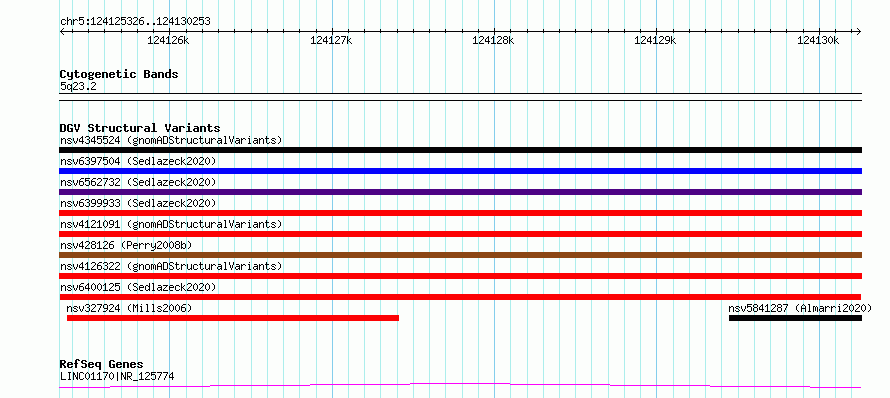The image size is (890, 398).
Task: Click the LINC01170|NR_125774 gene label
Action: point(117,376)
